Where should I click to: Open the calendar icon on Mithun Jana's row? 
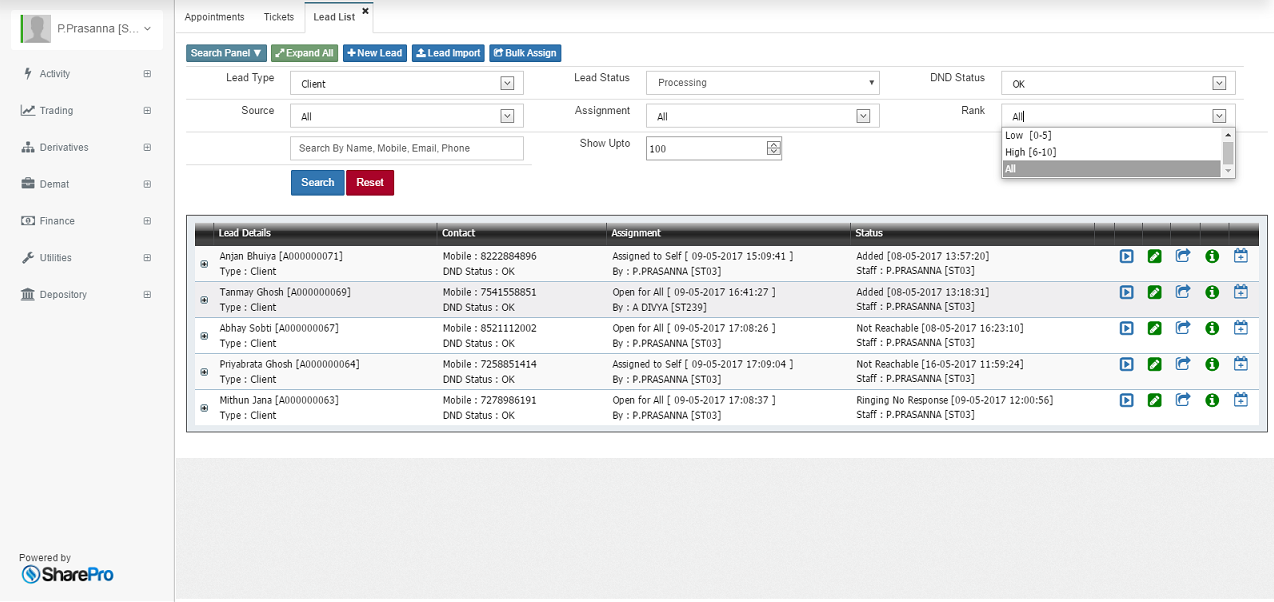pyautogui.click(x=1240, y=400)
